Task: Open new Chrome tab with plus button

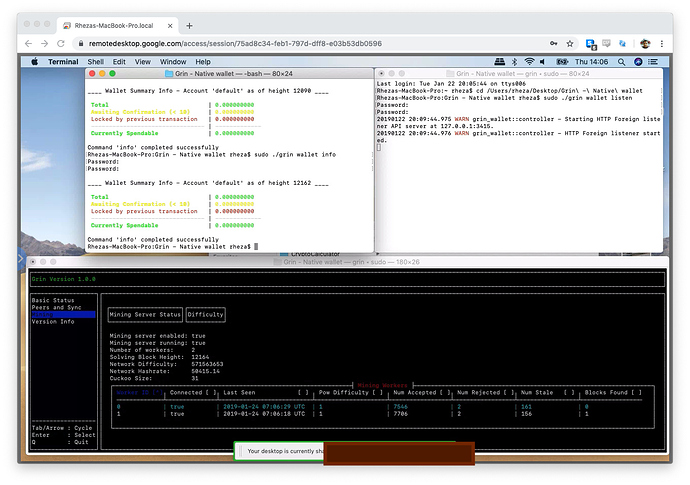Action: [x=189, y=26]
